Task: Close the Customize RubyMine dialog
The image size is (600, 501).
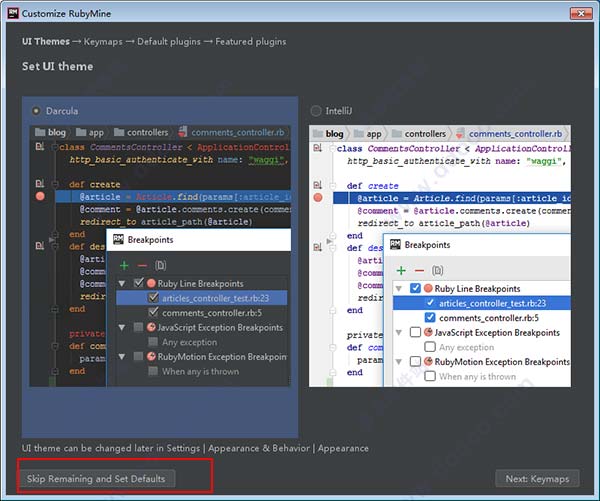Action: click(x=580, y=13)
